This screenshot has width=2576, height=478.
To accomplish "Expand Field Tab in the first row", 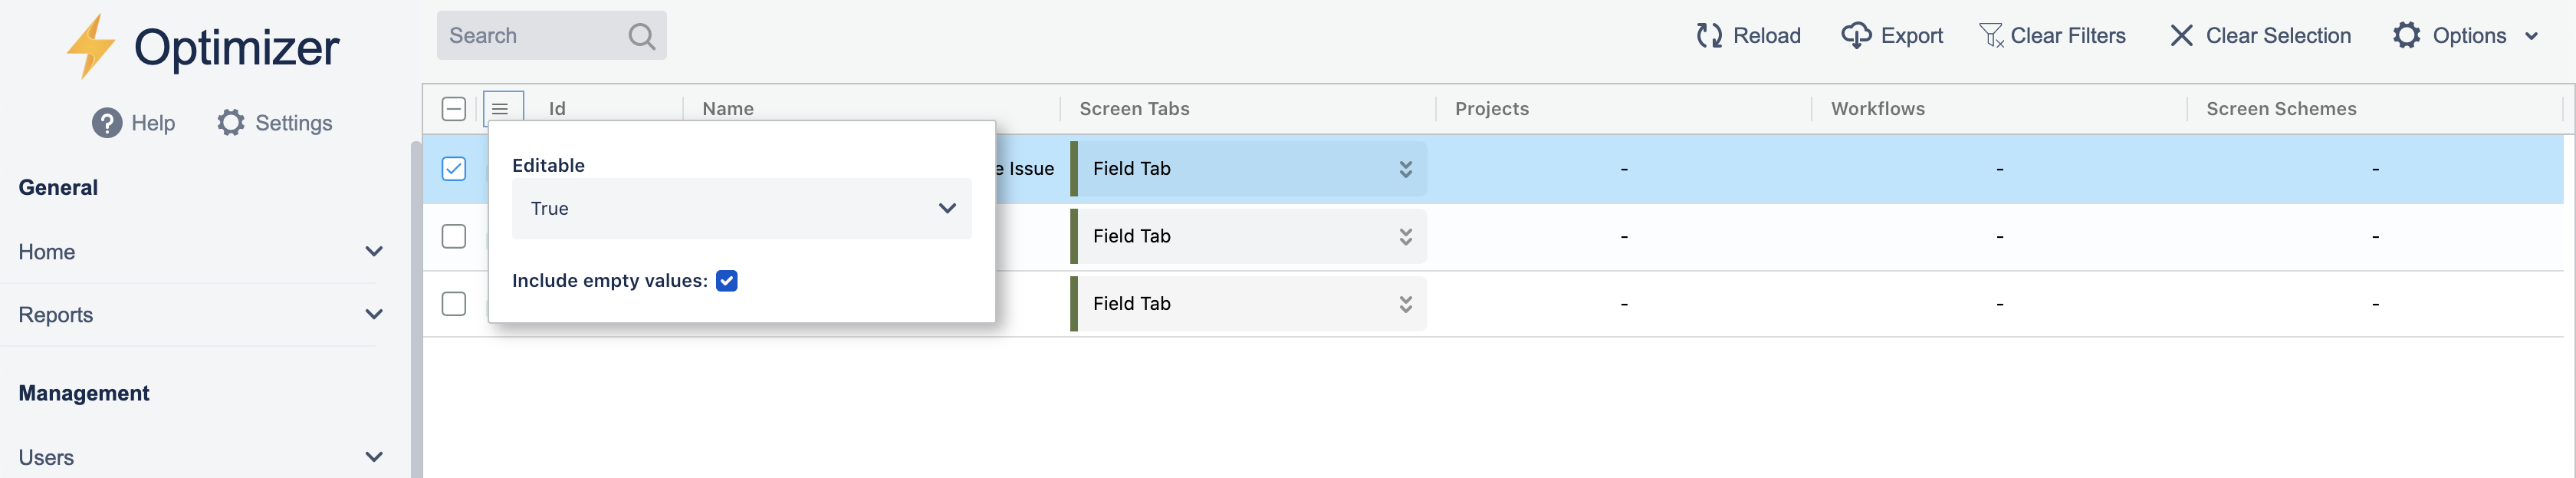I will tap(1405, 169).
